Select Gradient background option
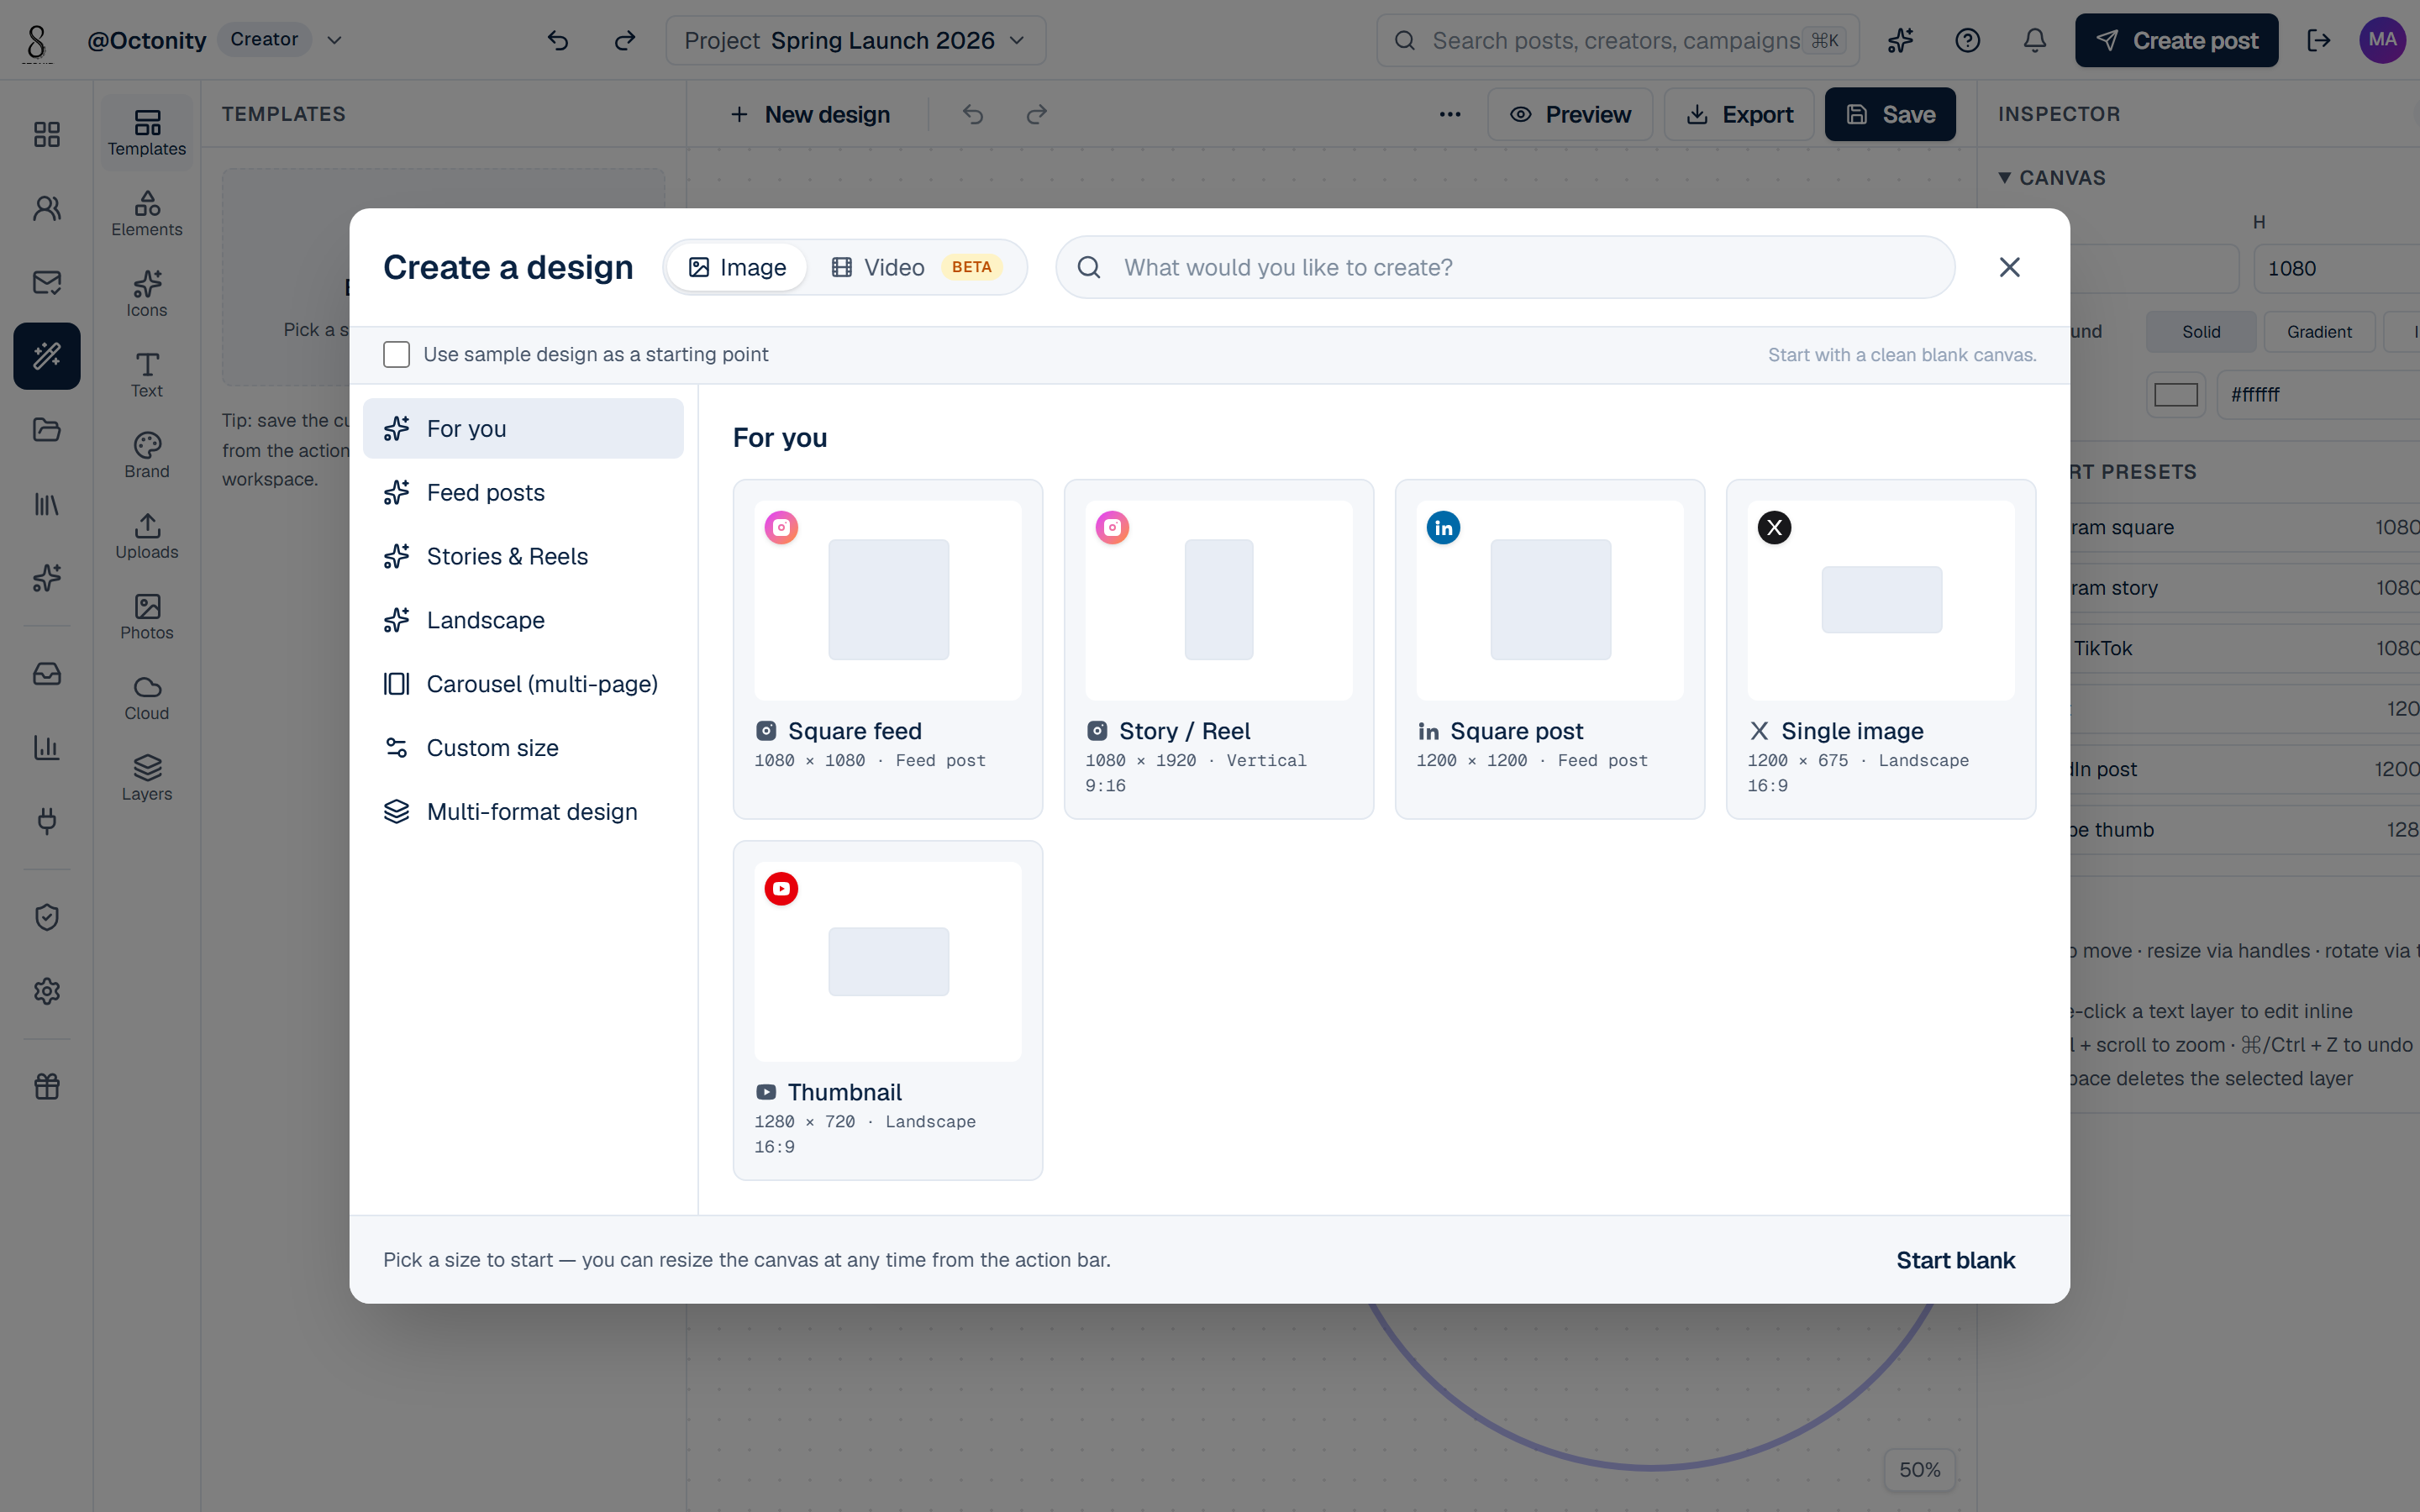The width and height of the screenshot is (2420, 1512). click(x=2319, y=331)
